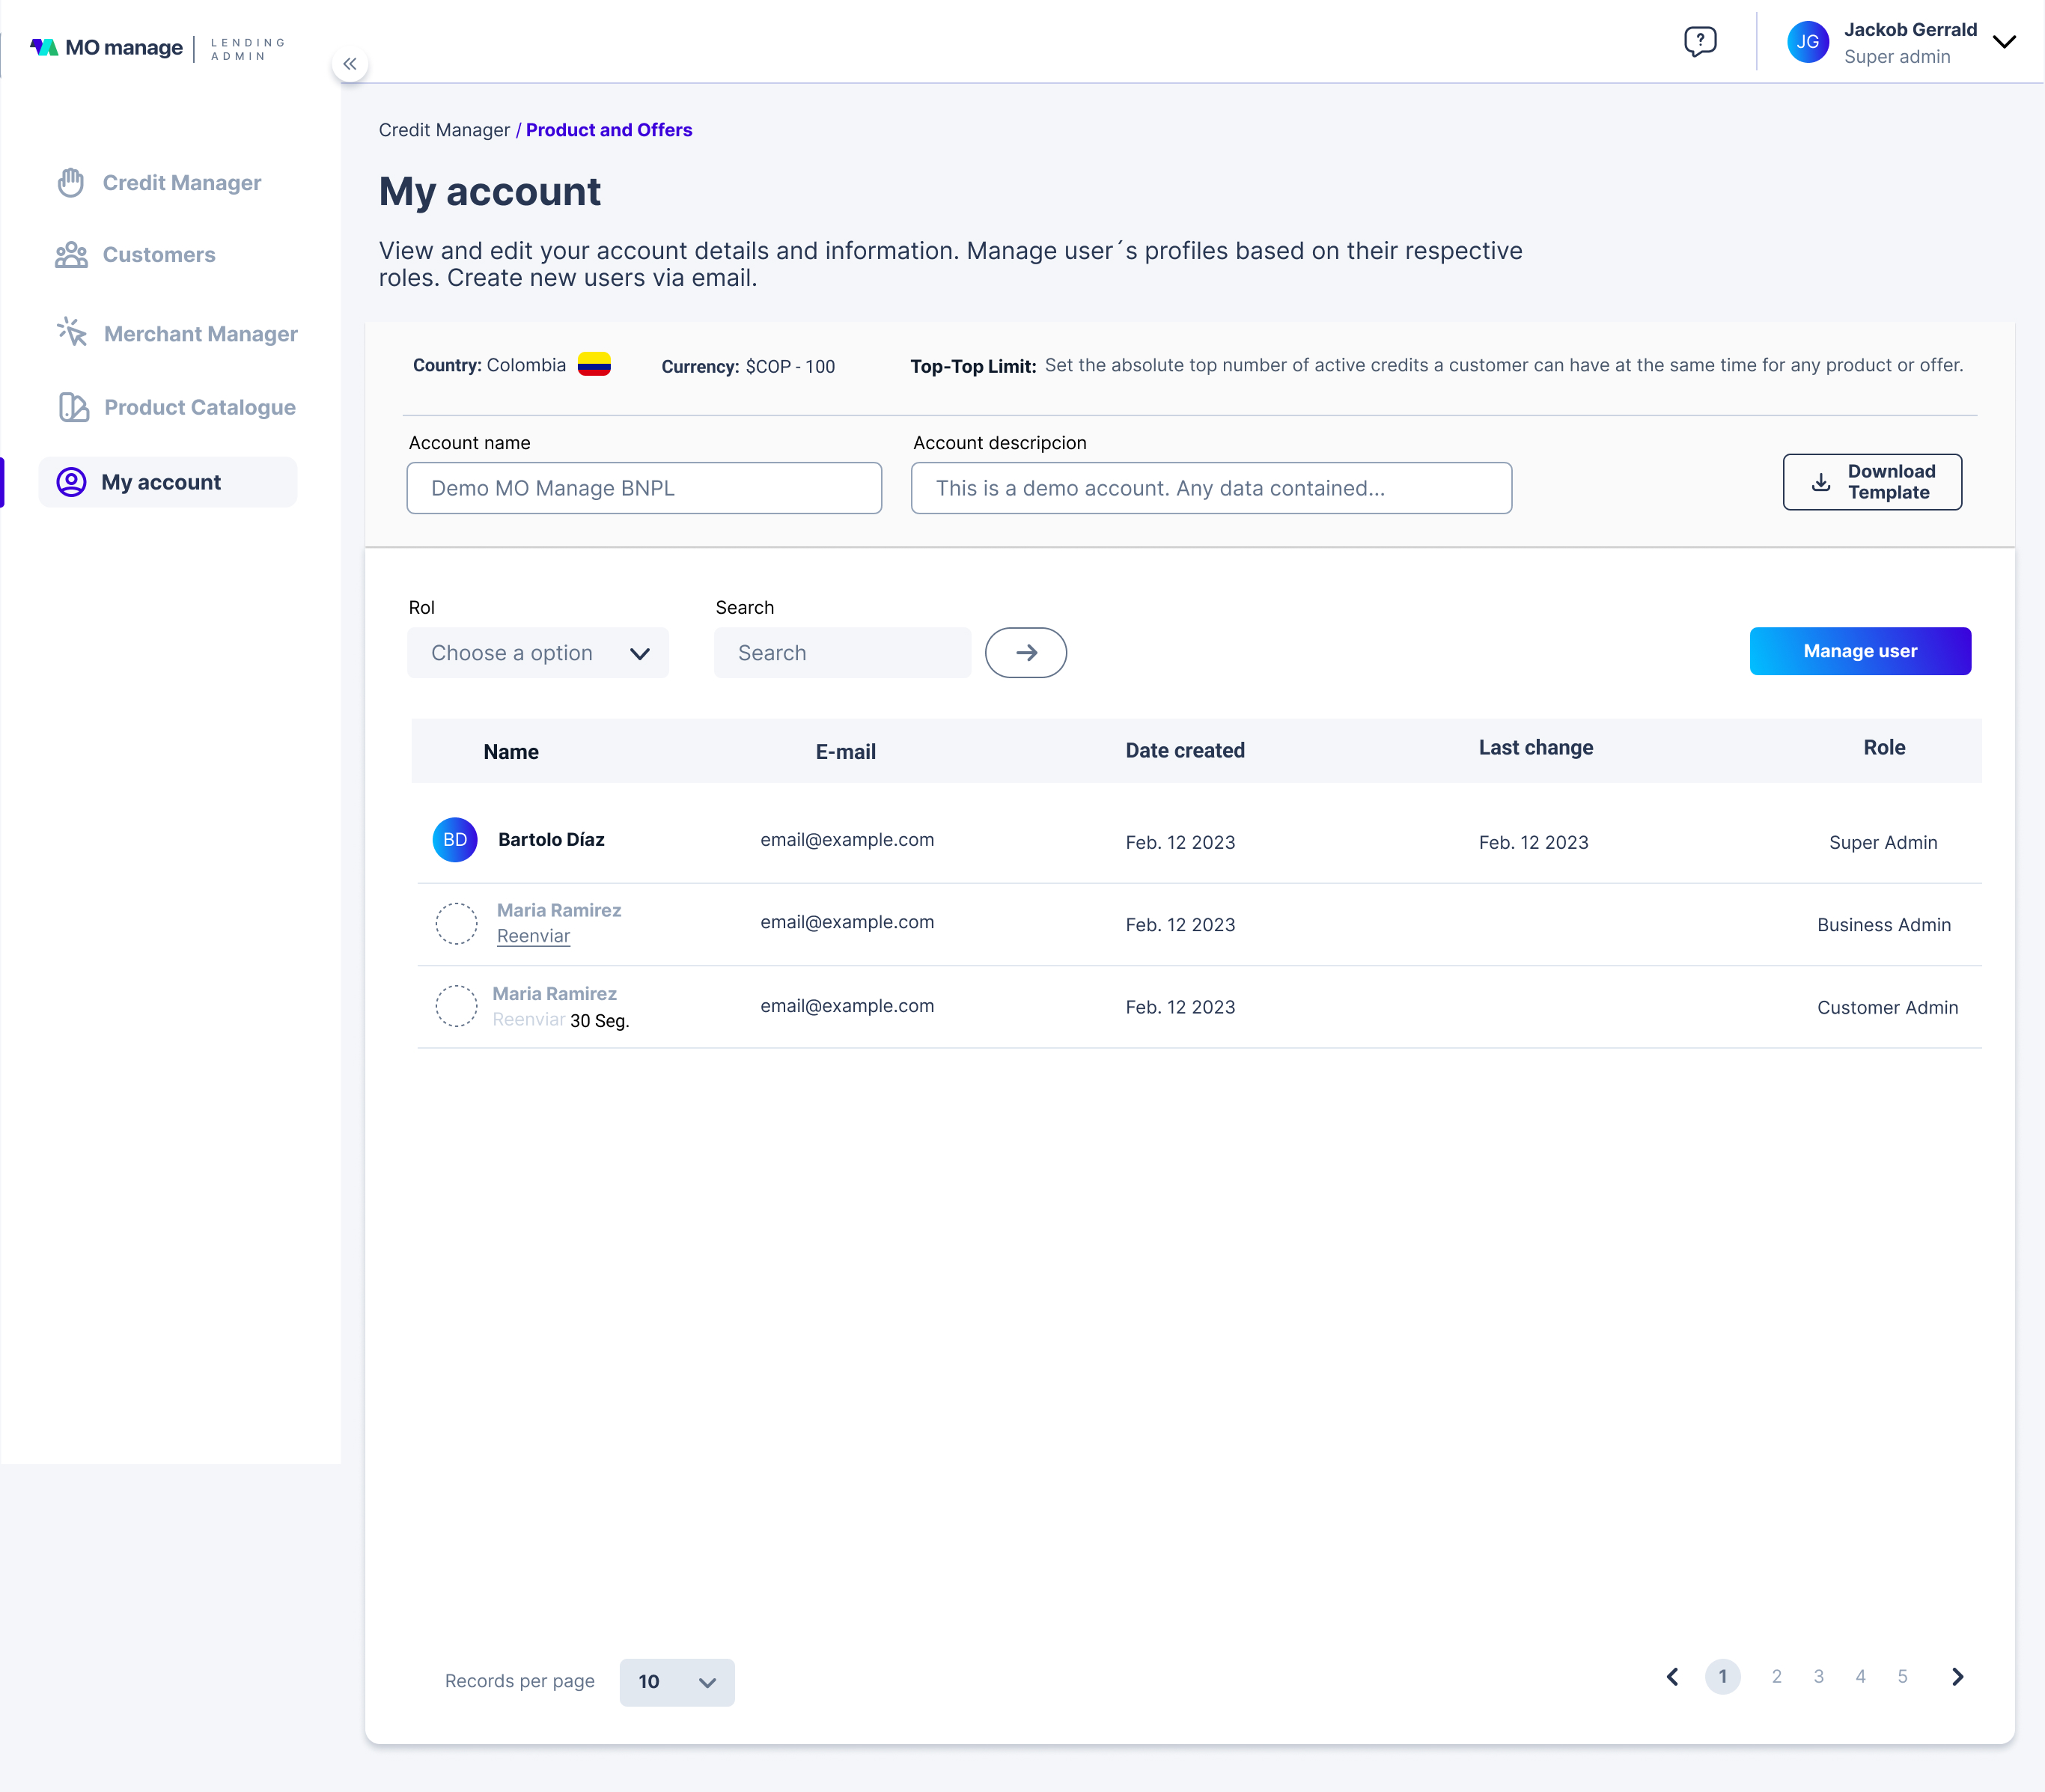Click the Account name input field

coord(644,488)
